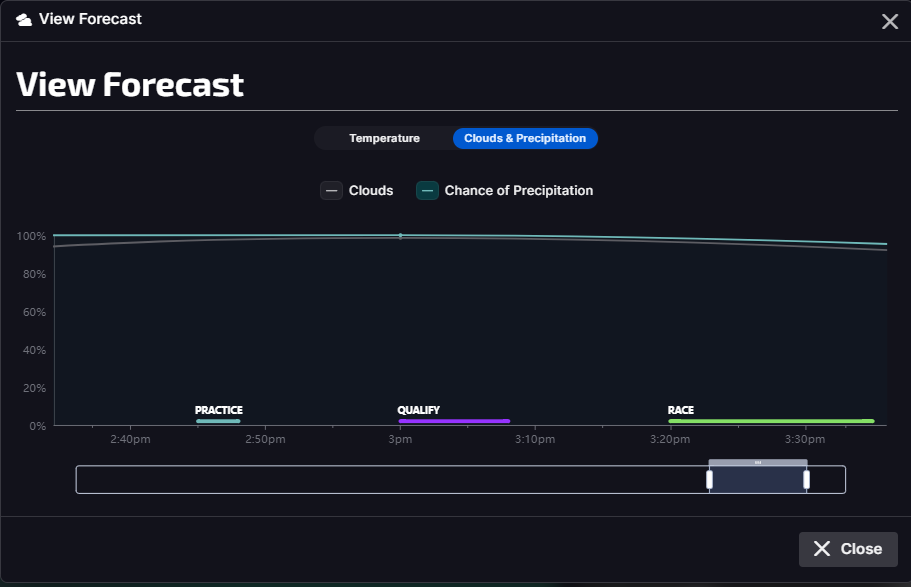Click the 2:40pm axis label
This screenshot has width=911, height=587.
pos(130,439)
